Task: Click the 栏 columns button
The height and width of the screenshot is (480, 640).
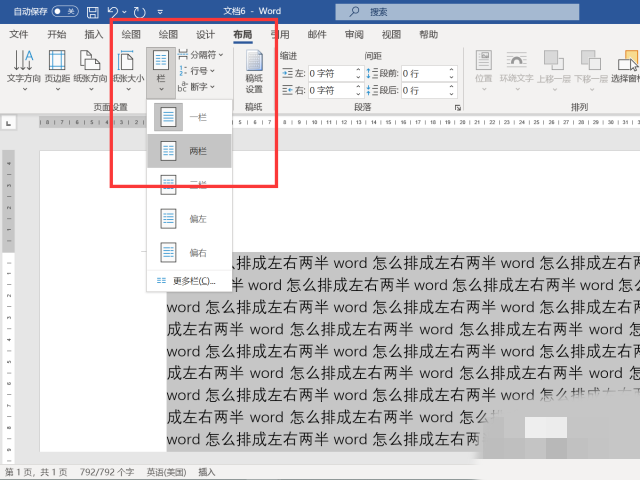Action: point(161,71)
